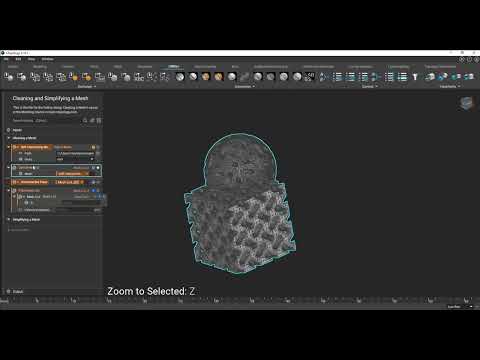This screenshot has width=480, height=360.
Task: Open the Edit menu
Action: (18, 59)
